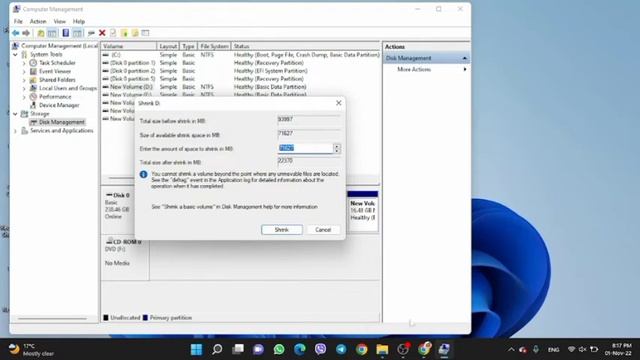
Task: Expand the Shared Folders node
Action: click(24, 80)
